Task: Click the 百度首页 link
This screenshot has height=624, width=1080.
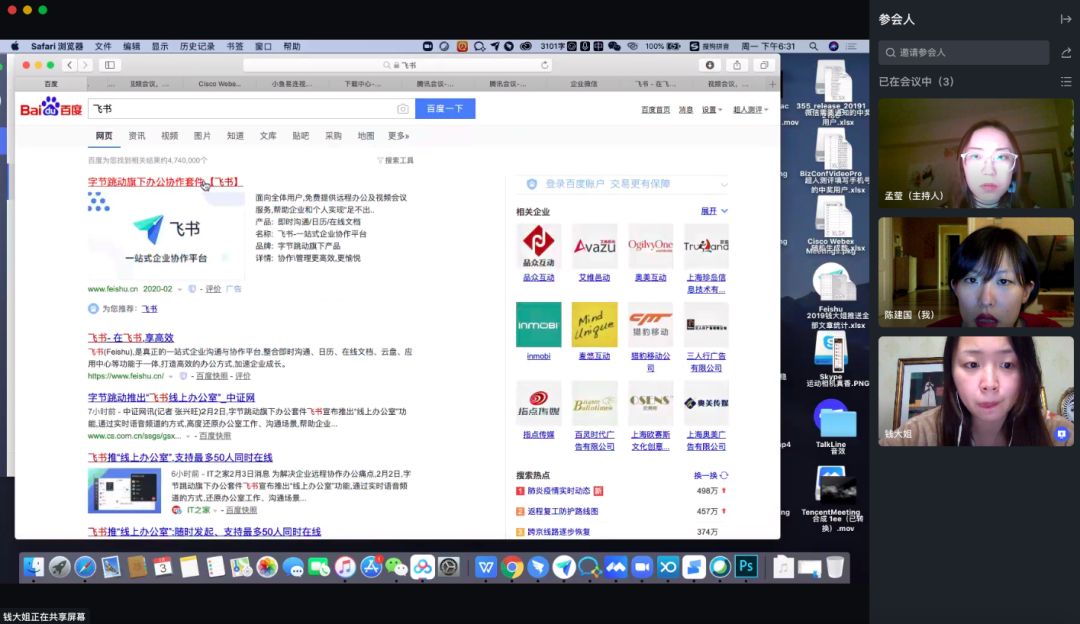Action: [655, 110]
